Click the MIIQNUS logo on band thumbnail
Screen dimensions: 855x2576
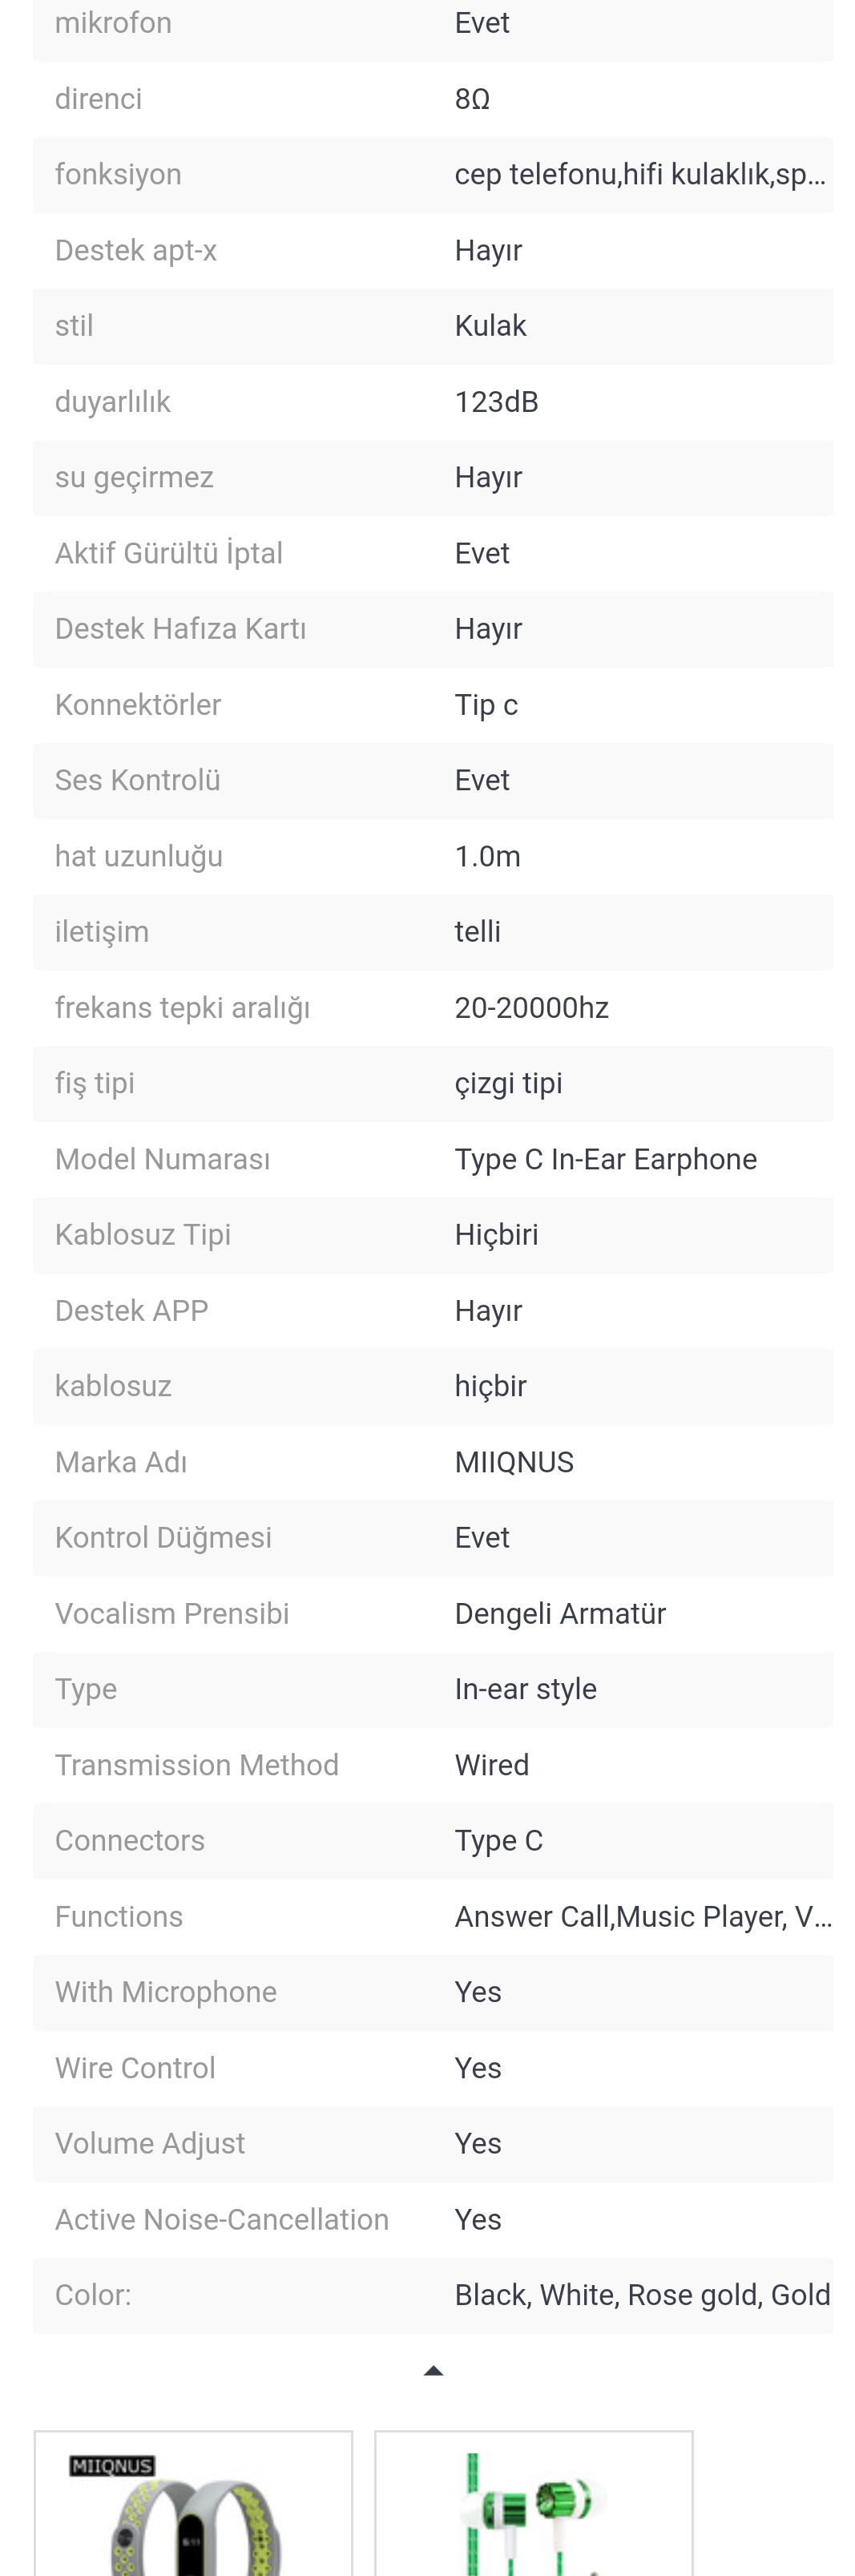click(x=112, y=2466)
